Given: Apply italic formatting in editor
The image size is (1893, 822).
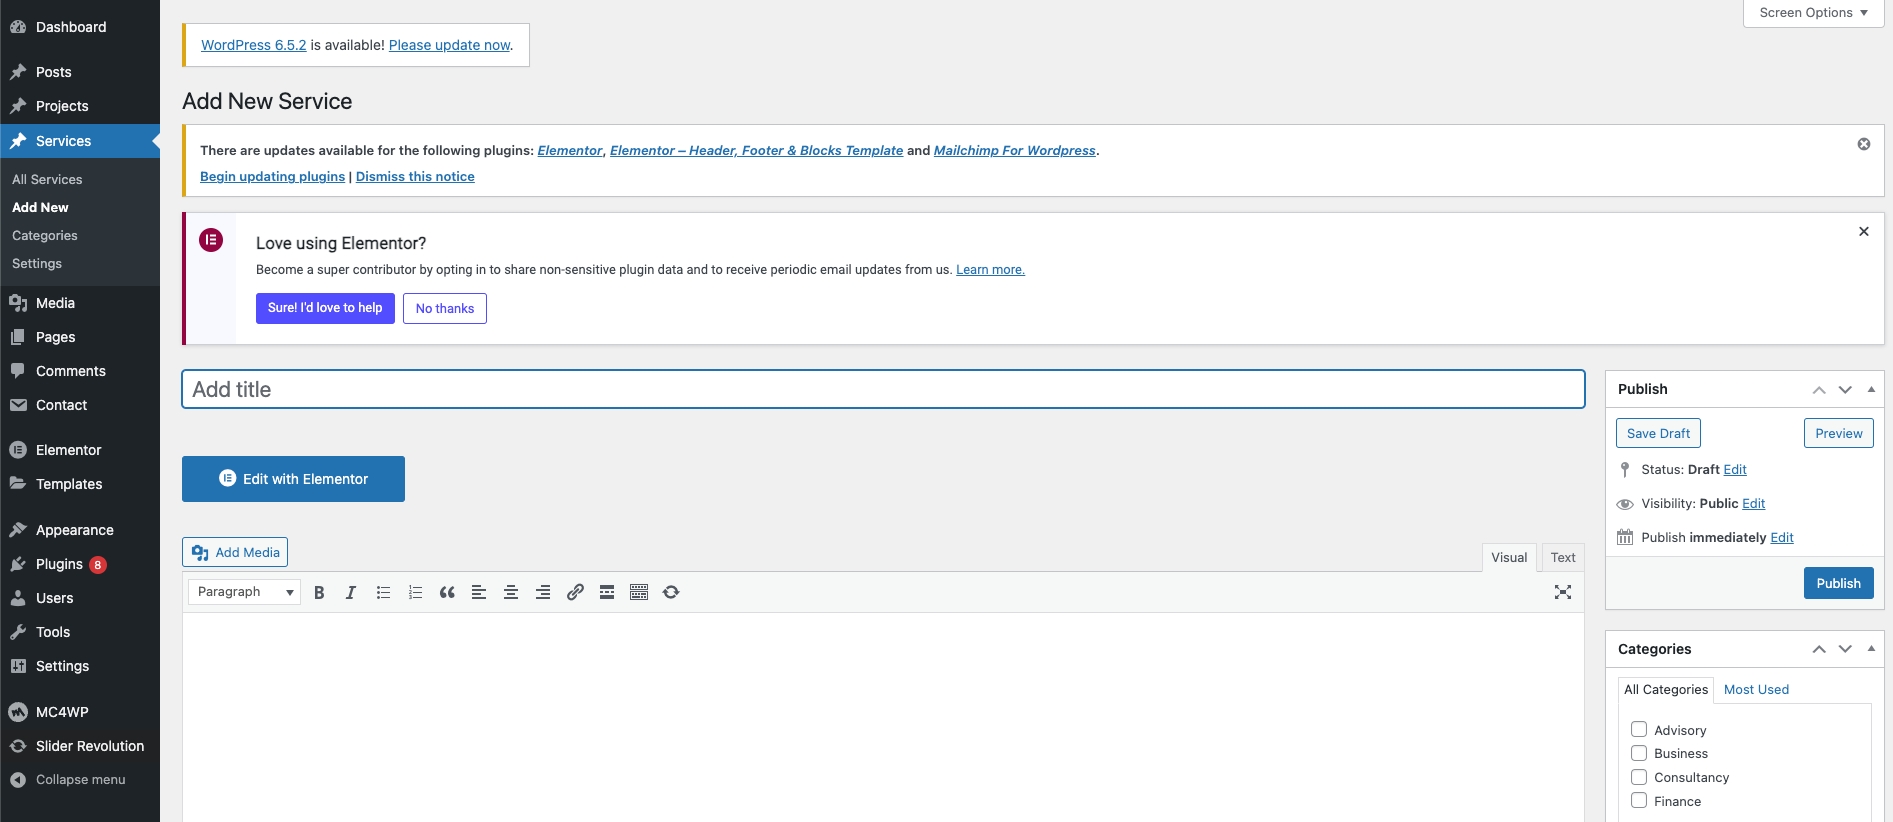Looking at the screenshot, I should pos(351,592).
